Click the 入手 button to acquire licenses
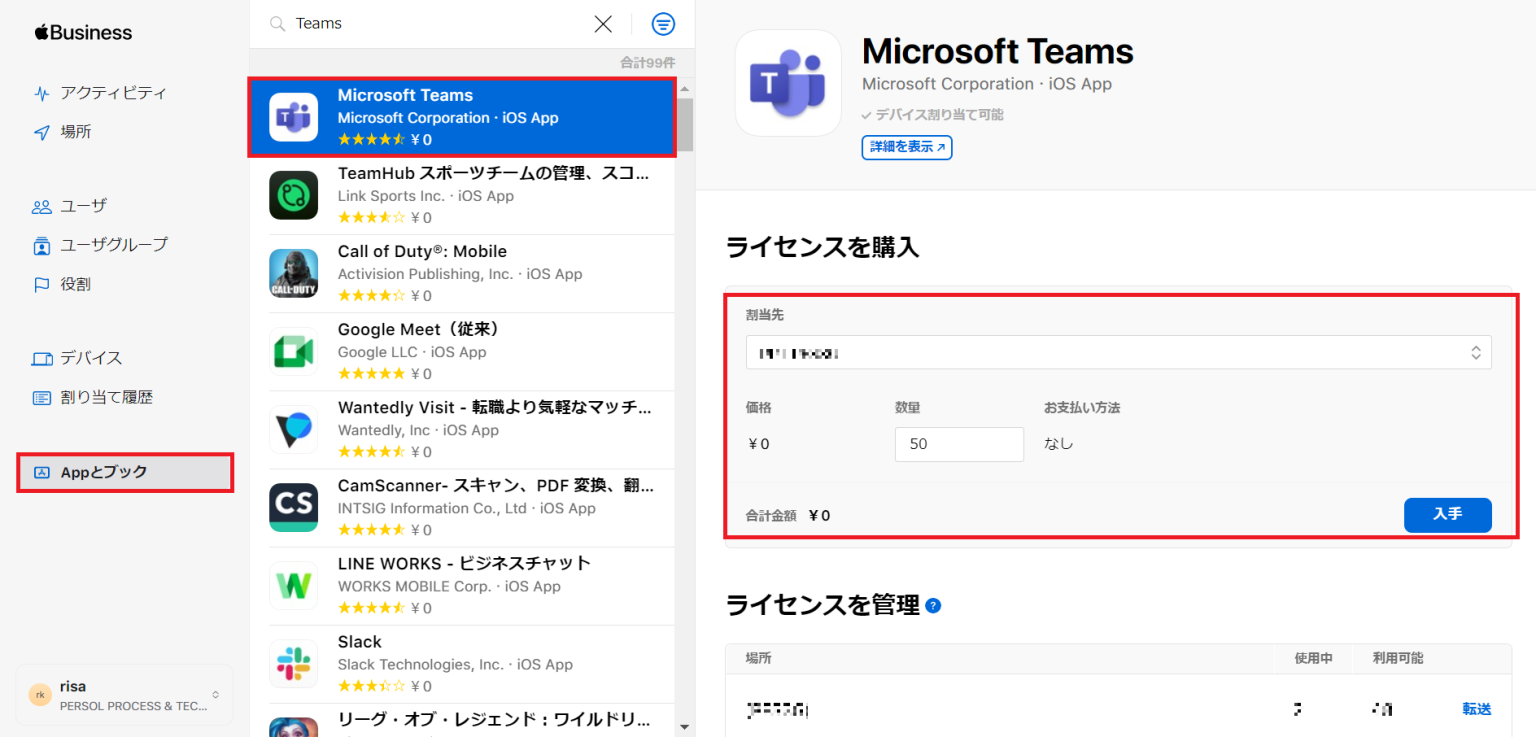The image size is (1536, 737). 1447,515
